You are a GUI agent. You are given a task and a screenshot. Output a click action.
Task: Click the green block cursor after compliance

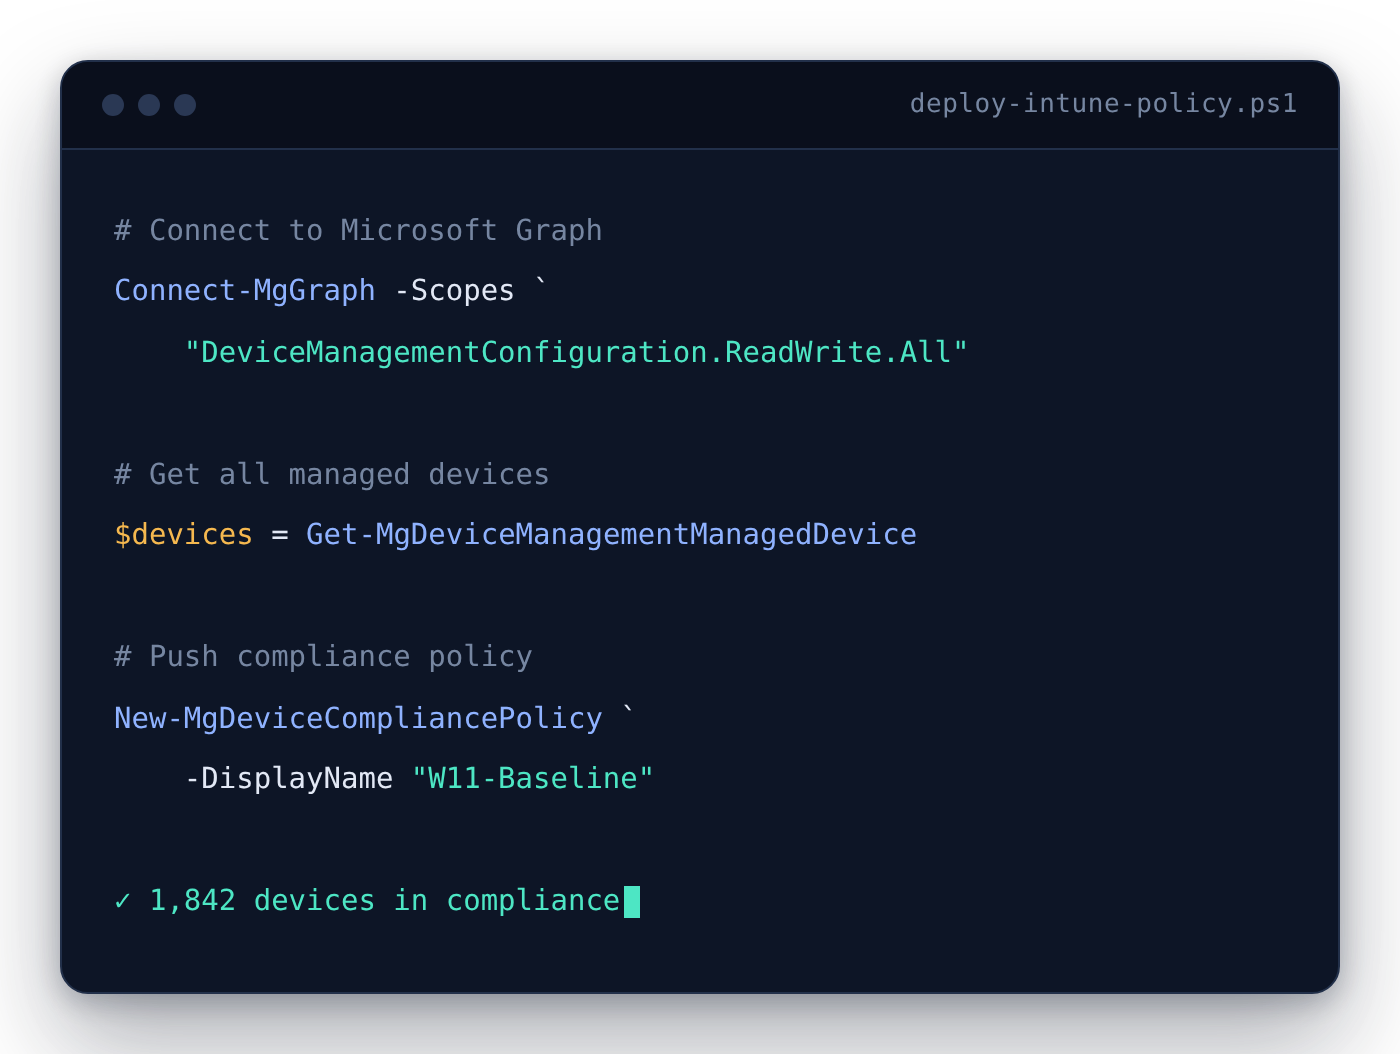pos(632,902)
